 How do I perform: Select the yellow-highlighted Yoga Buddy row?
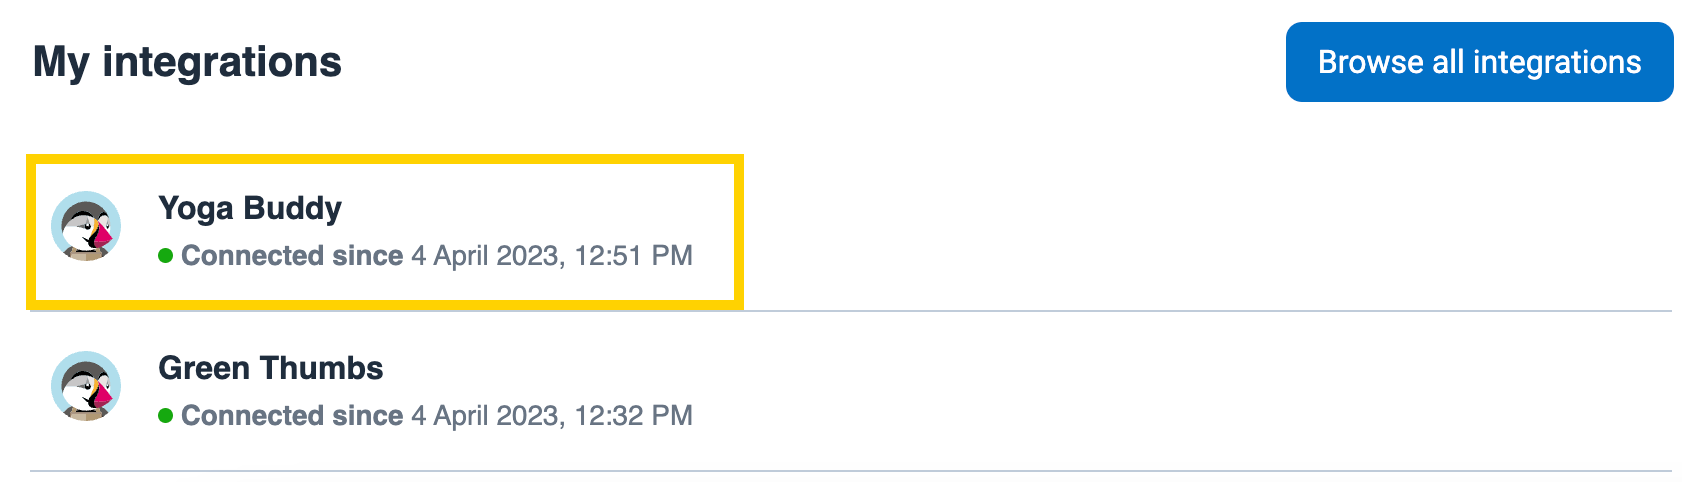(385, 231)
